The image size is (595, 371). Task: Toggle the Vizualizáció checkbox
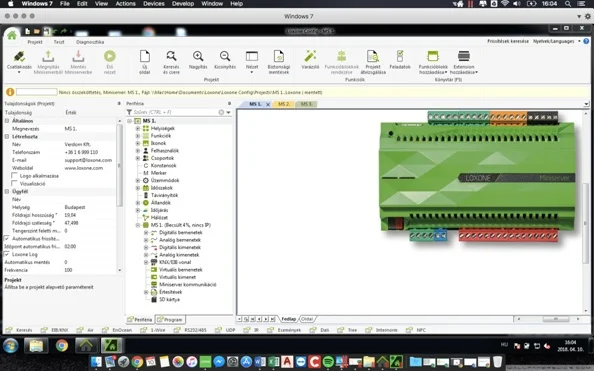(14, 184)
